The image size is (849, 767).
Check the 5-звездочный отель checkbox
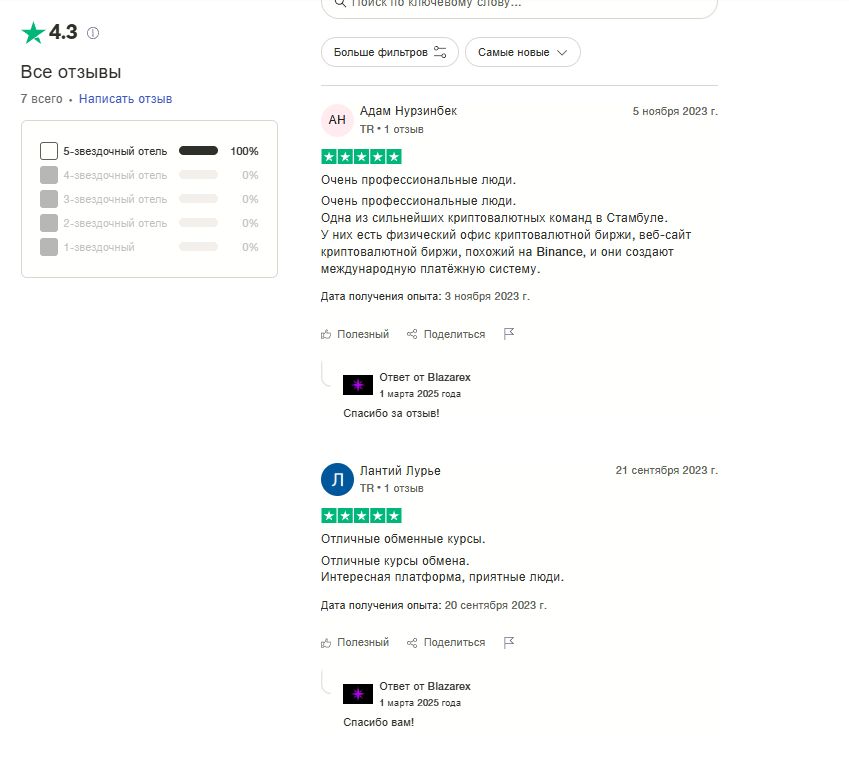coord(49,151)
